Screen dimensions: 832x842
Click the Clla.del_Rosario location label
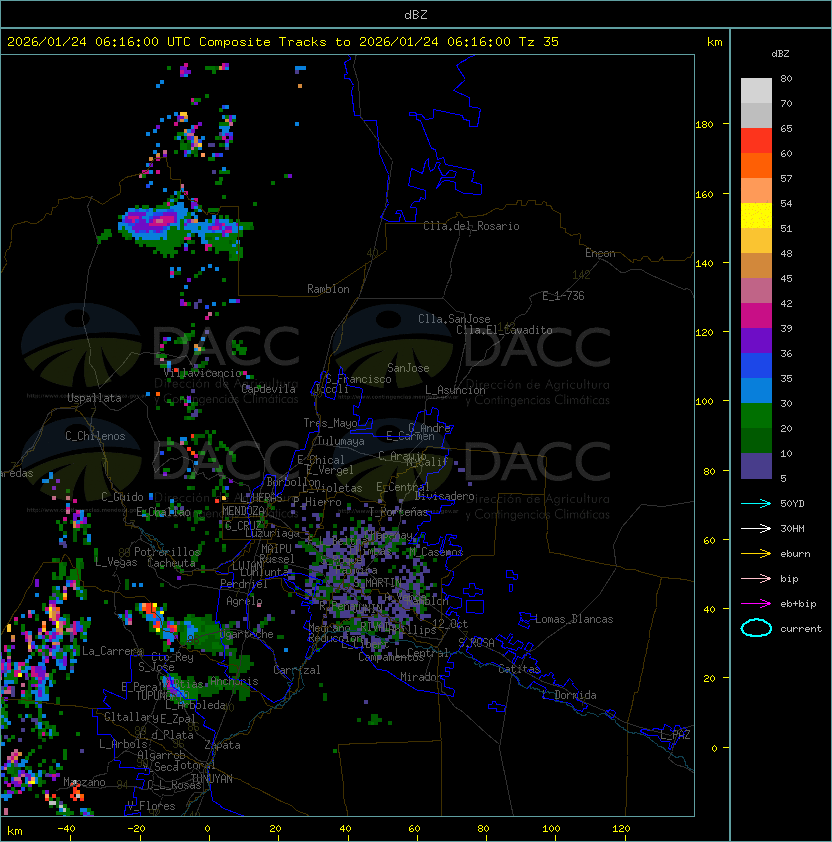point(471,226)
